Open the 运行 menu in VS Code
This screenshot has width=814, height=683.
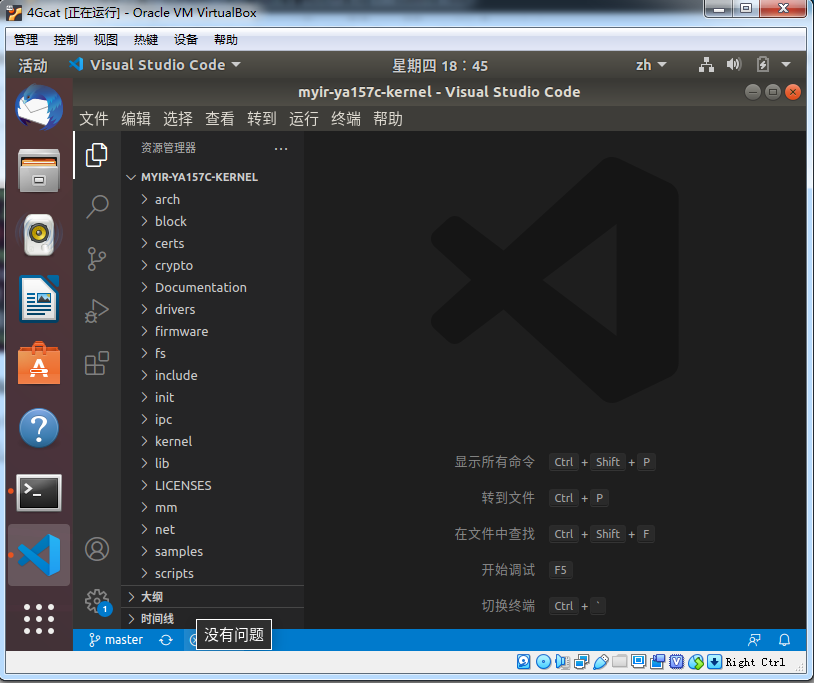coord(304,119)
